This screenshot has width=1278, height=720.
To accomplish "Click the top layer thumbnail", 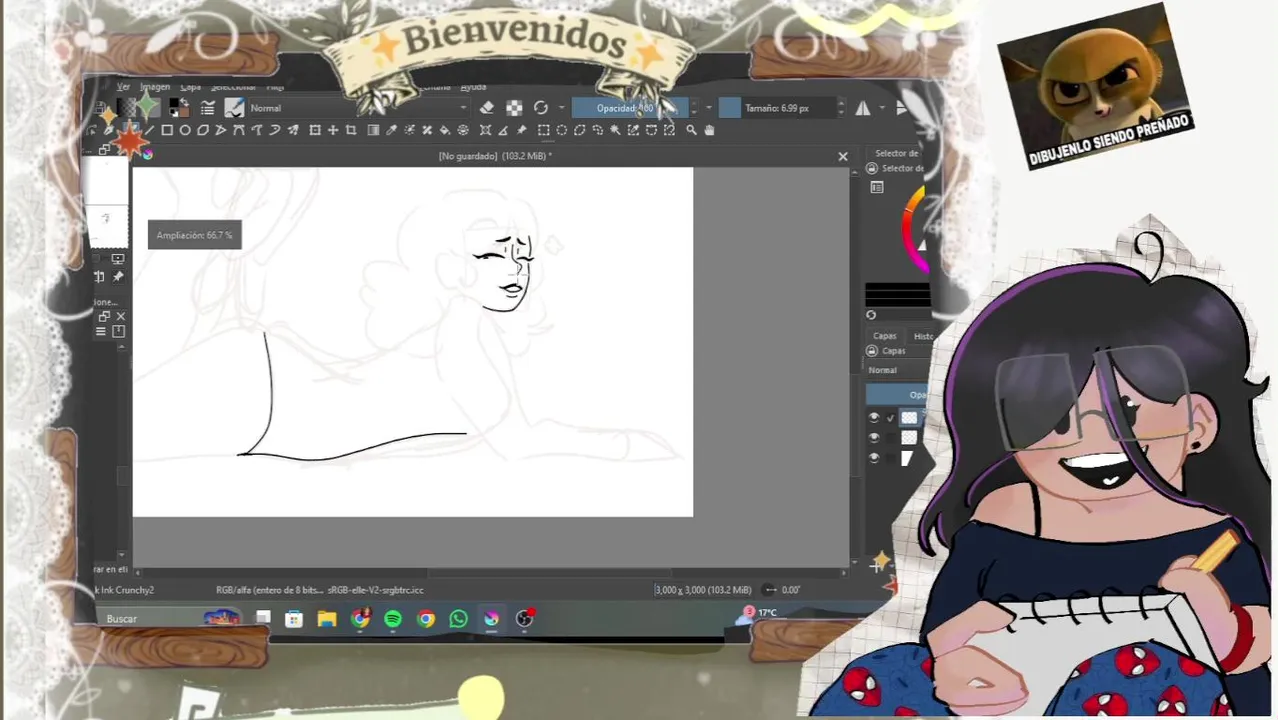I will point(909,418).
